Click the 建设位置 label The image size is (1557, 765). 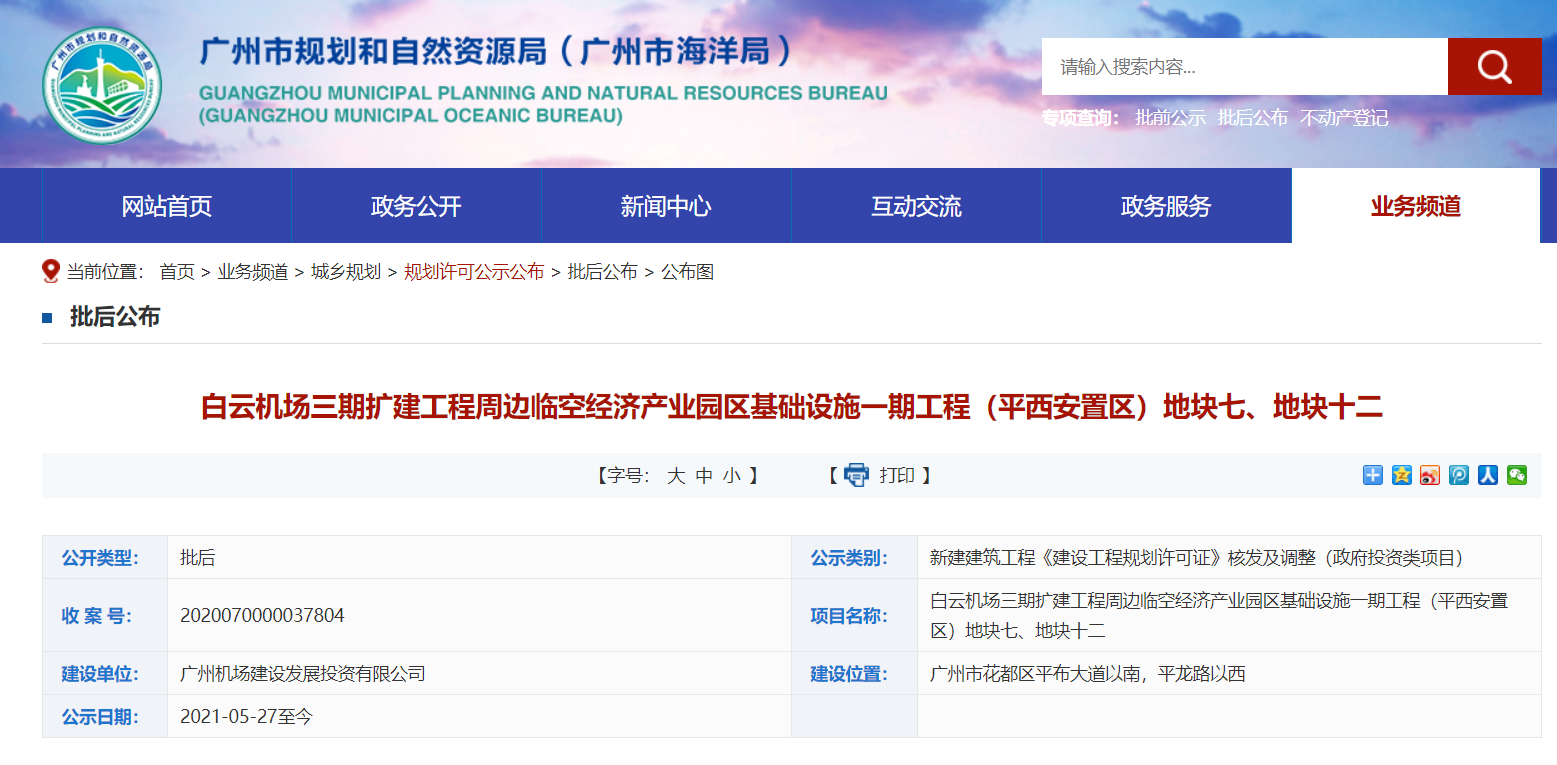pos(849,674)
